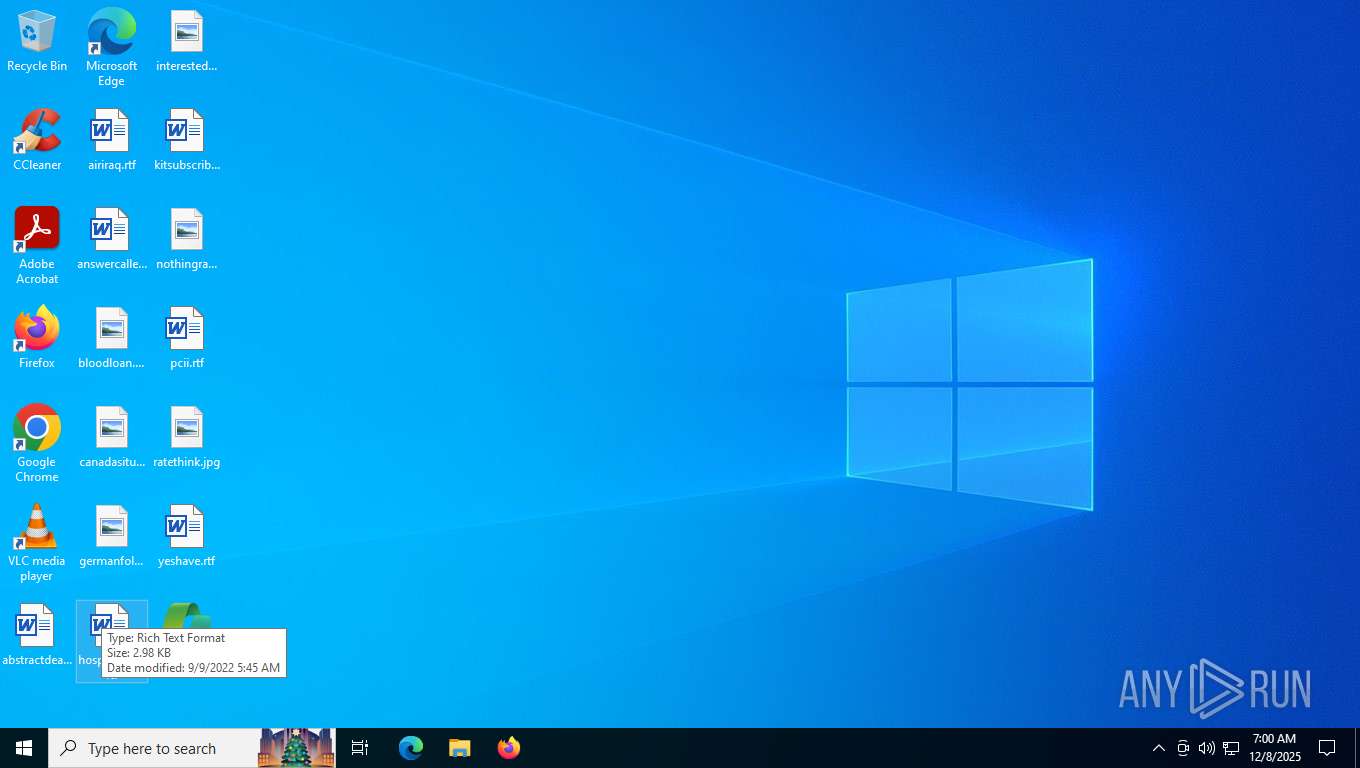
Task: Select the bloodloan image file
Action: tap(111, 338)
